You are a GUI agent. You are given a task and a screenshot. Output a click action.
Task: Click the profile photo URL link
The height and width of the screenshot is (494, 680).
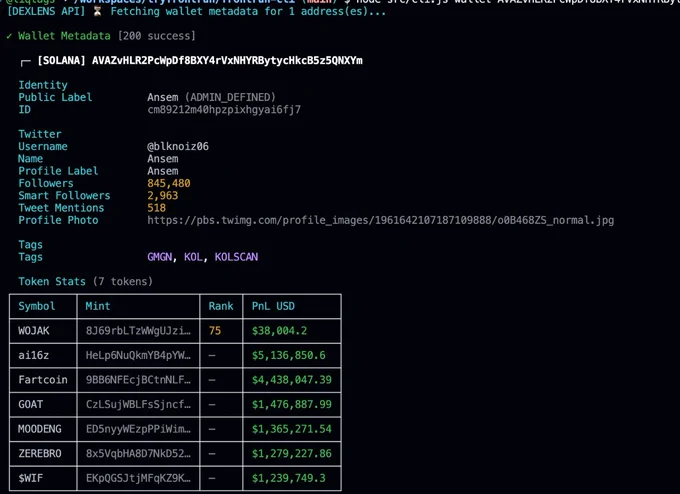click(x=380, y=220)
